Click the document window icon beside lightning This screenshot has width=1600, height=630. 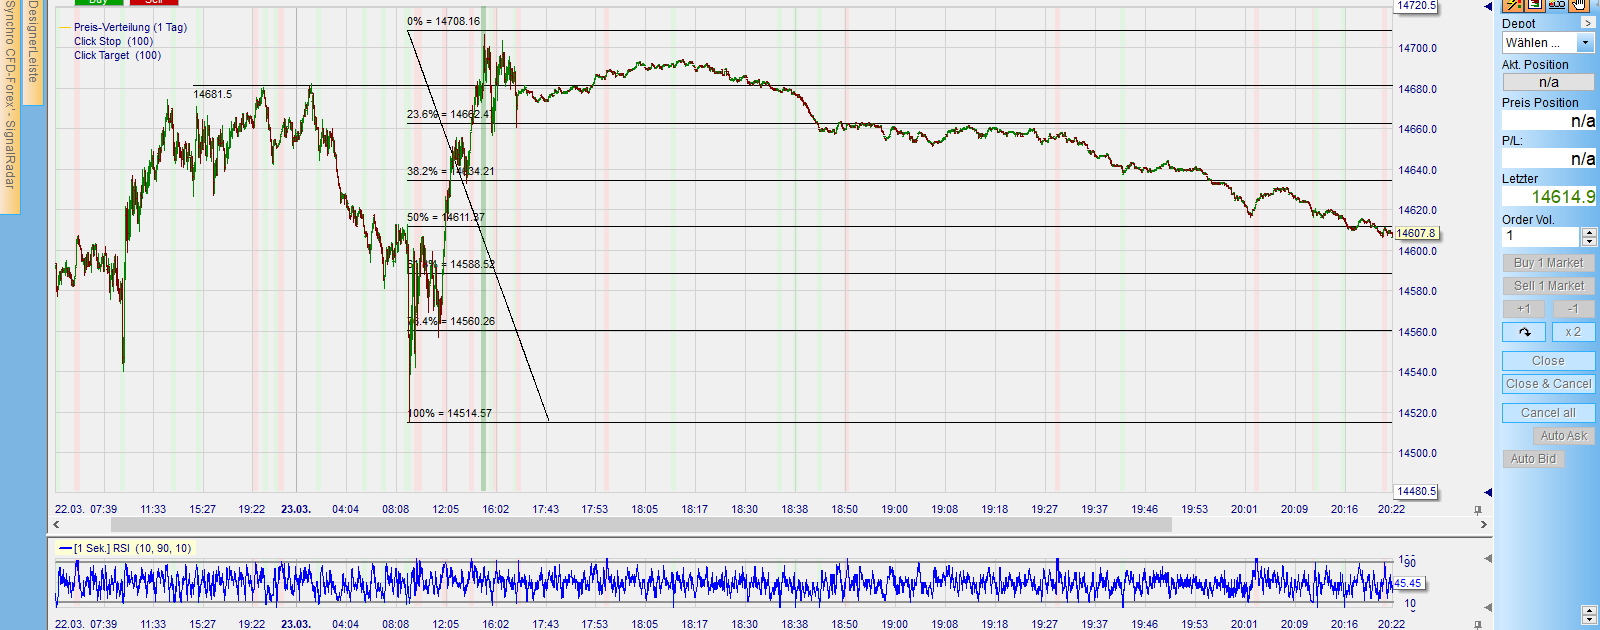tap(1535, 5)
